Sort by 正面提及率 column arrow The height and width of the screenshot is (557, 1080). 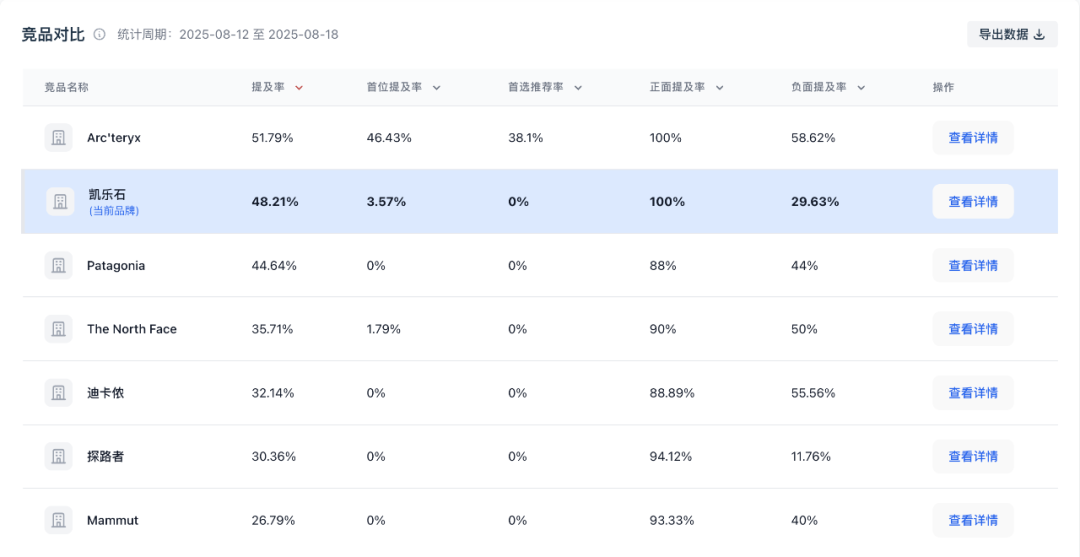pyautogui.click(x=719, y=87)
